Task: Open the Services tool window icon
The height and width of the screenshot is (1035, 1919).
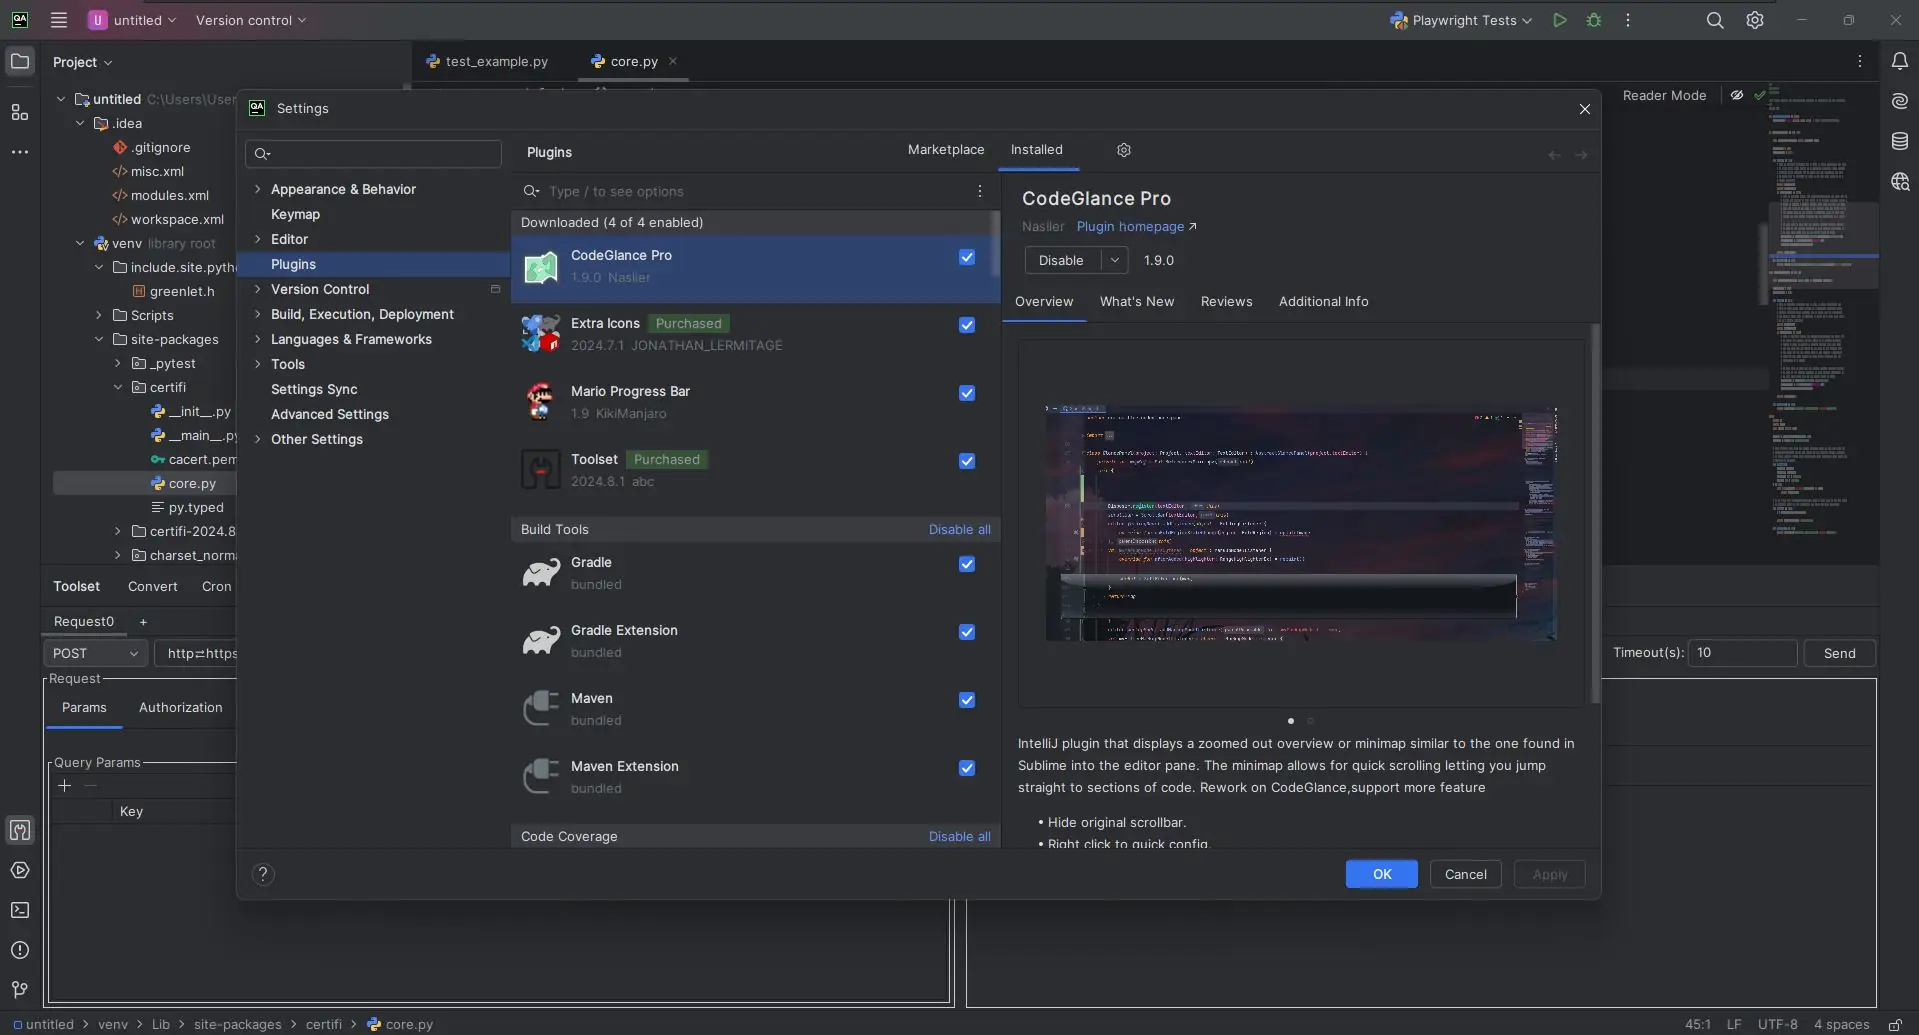Action: click(x=19, y=870)
